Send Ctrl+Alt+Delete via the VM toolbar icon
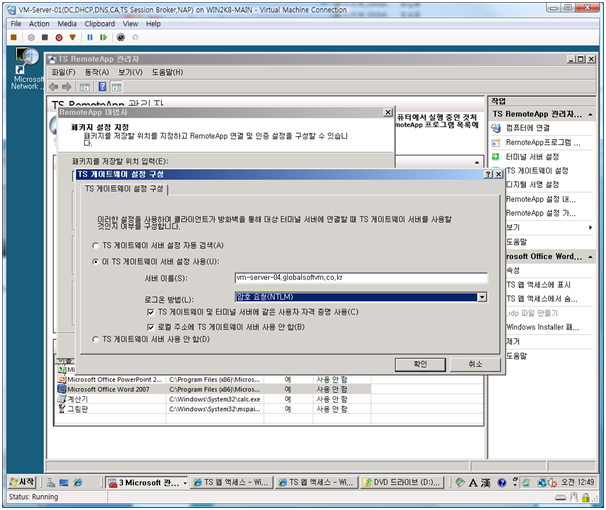This screenshot has width=606, height=510. (14, 37)
